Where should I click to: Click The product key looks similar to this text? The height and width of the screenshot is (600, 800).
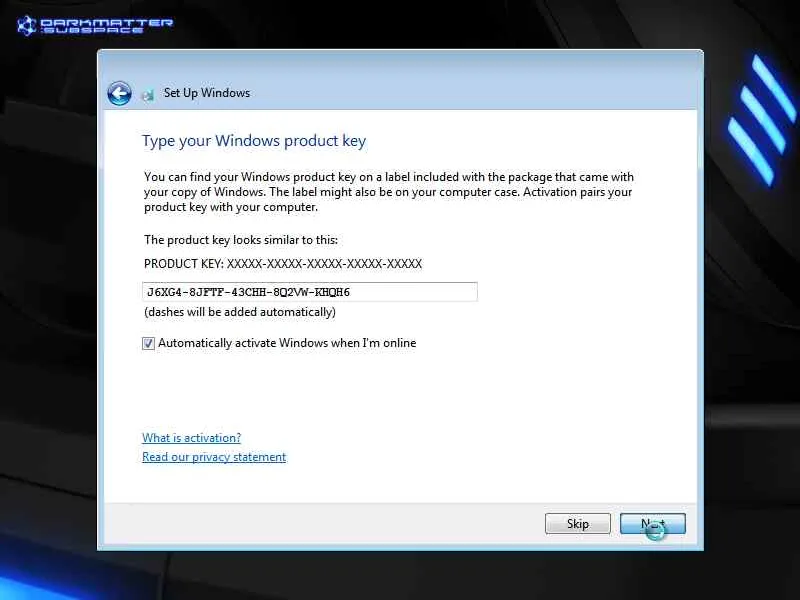point(241,240)
